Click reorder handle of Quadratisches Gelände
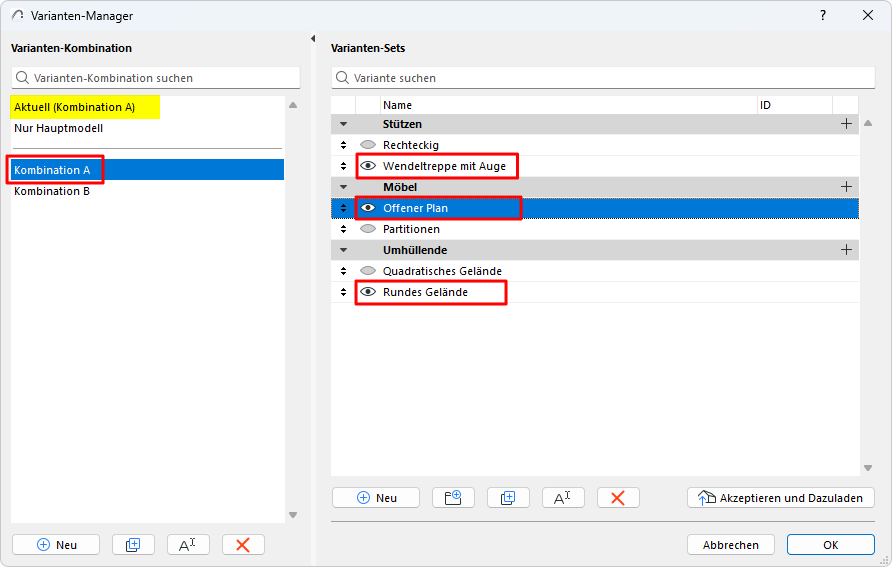 pyautogui.click(x=344, y=271)
